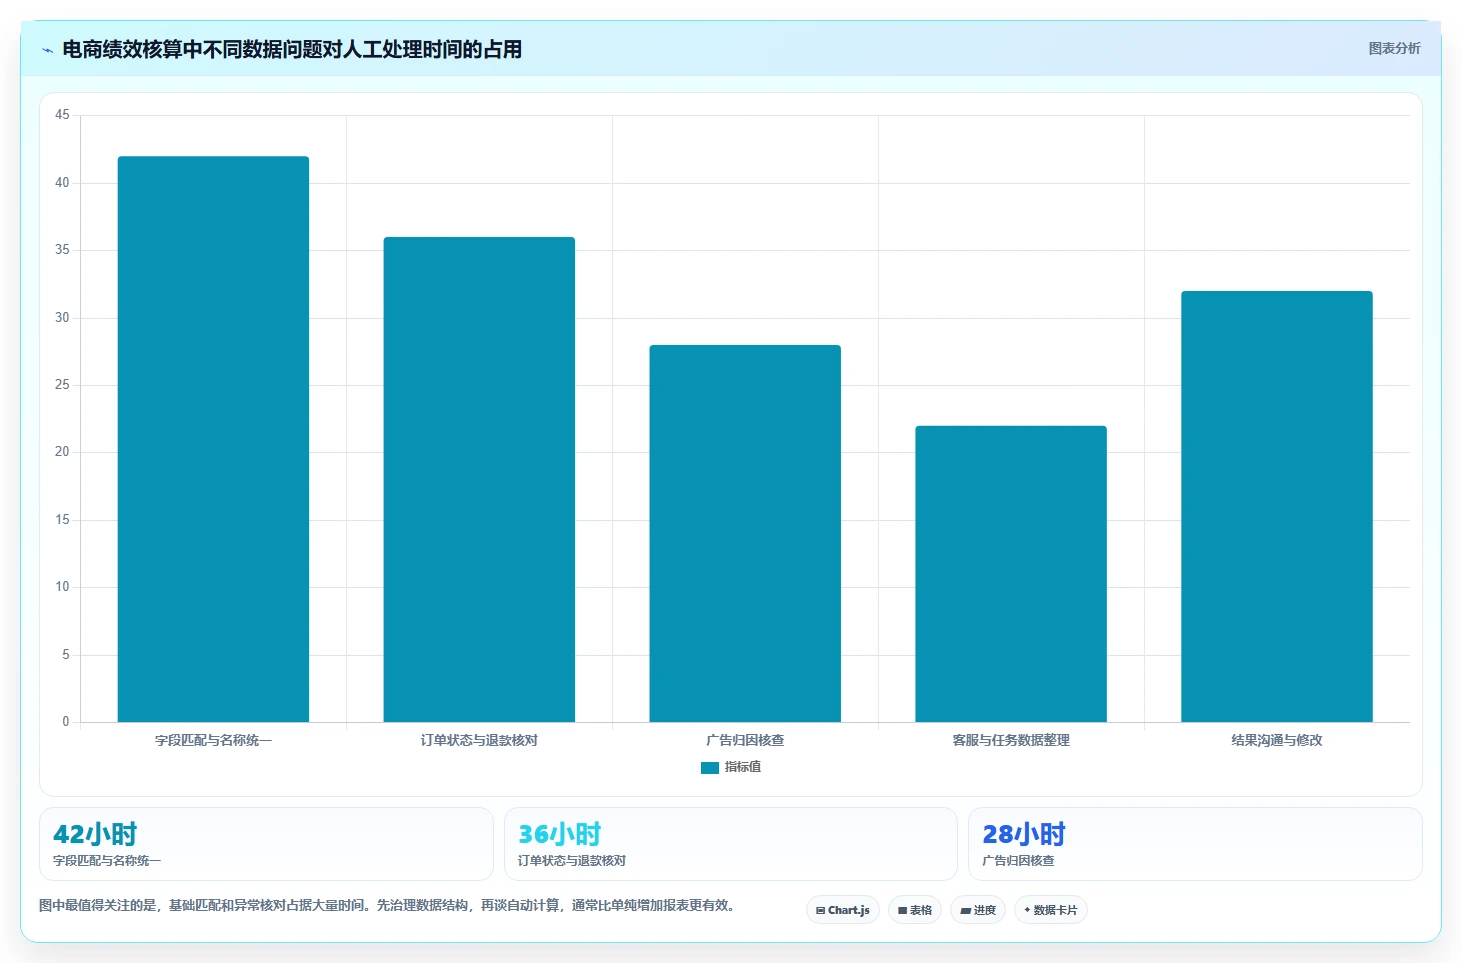Toggle the 指标值 legend color swatch
This screenshot has width=1462, height=963.
710,767
